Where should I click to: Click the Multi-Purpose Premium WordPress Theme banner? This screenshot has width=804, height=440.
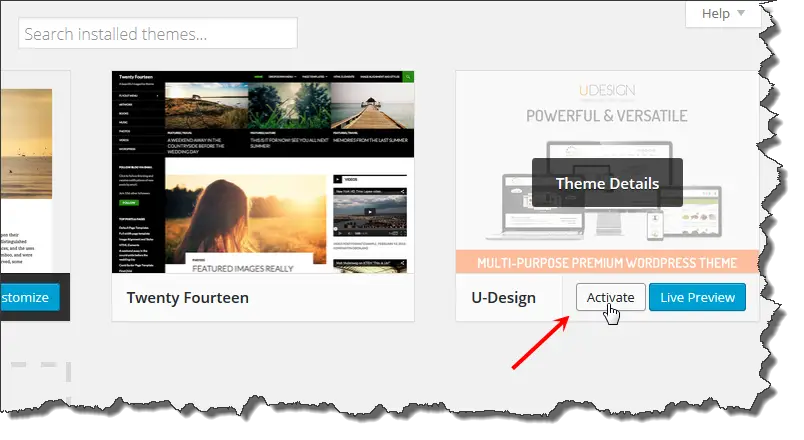coord(607,263)
